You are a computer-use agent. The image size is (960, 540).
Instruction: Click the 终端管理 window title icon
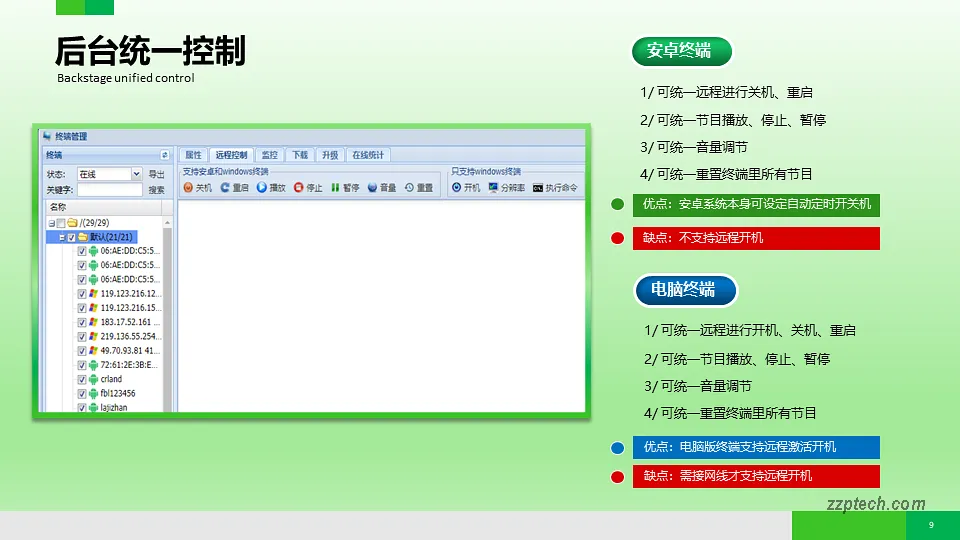click(x=47, y=136)
